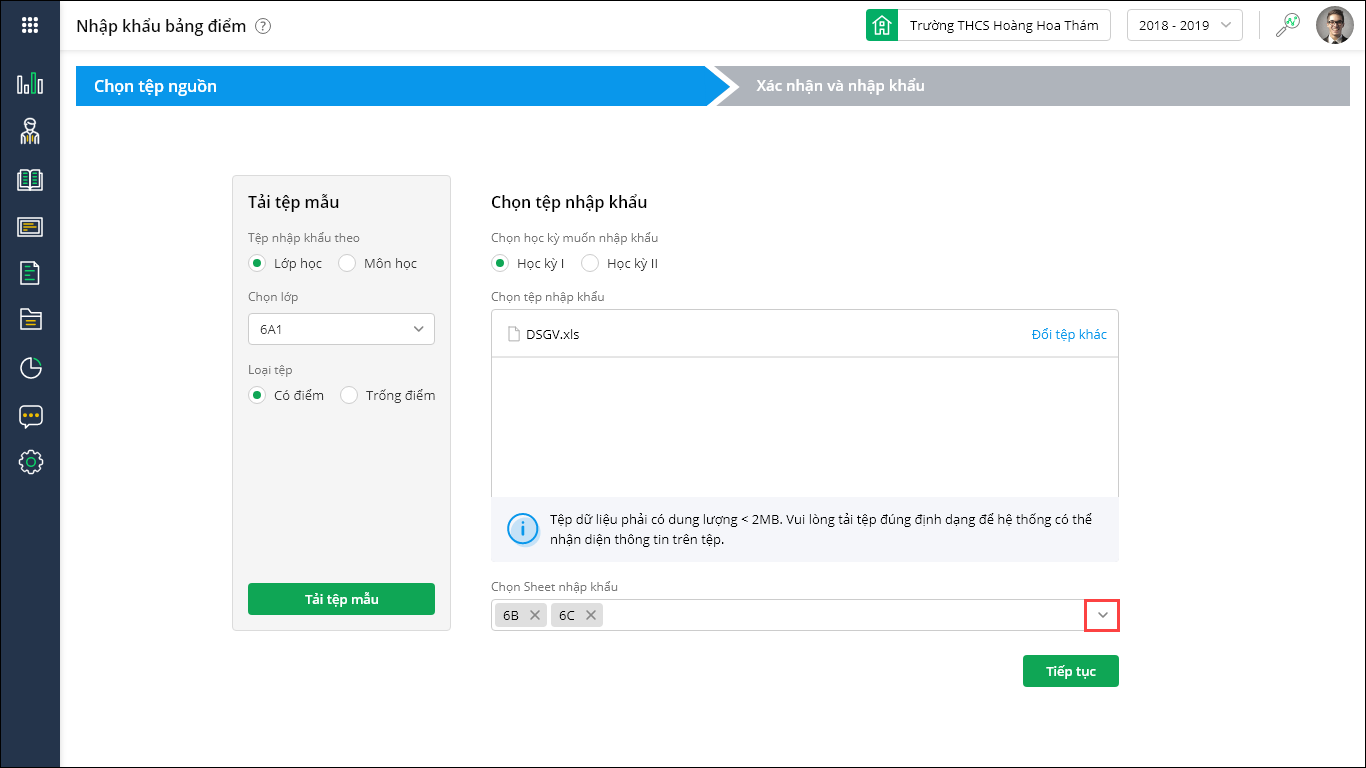1366x768 pixels.
Task: Click the "Tải tệp mẫu" button
Action: 341,599
